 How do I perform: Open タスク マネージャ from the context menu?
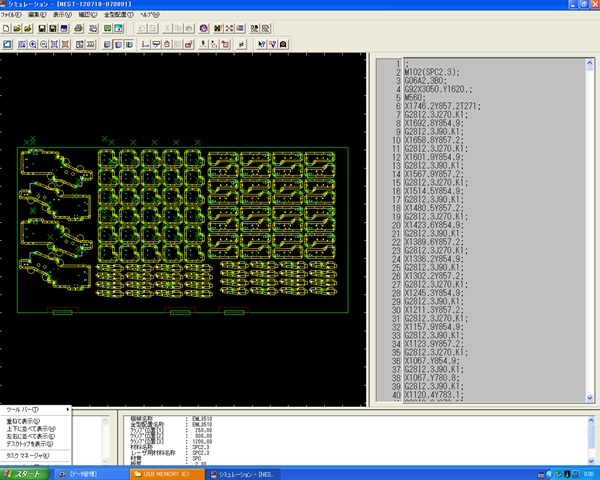point(36,456)
